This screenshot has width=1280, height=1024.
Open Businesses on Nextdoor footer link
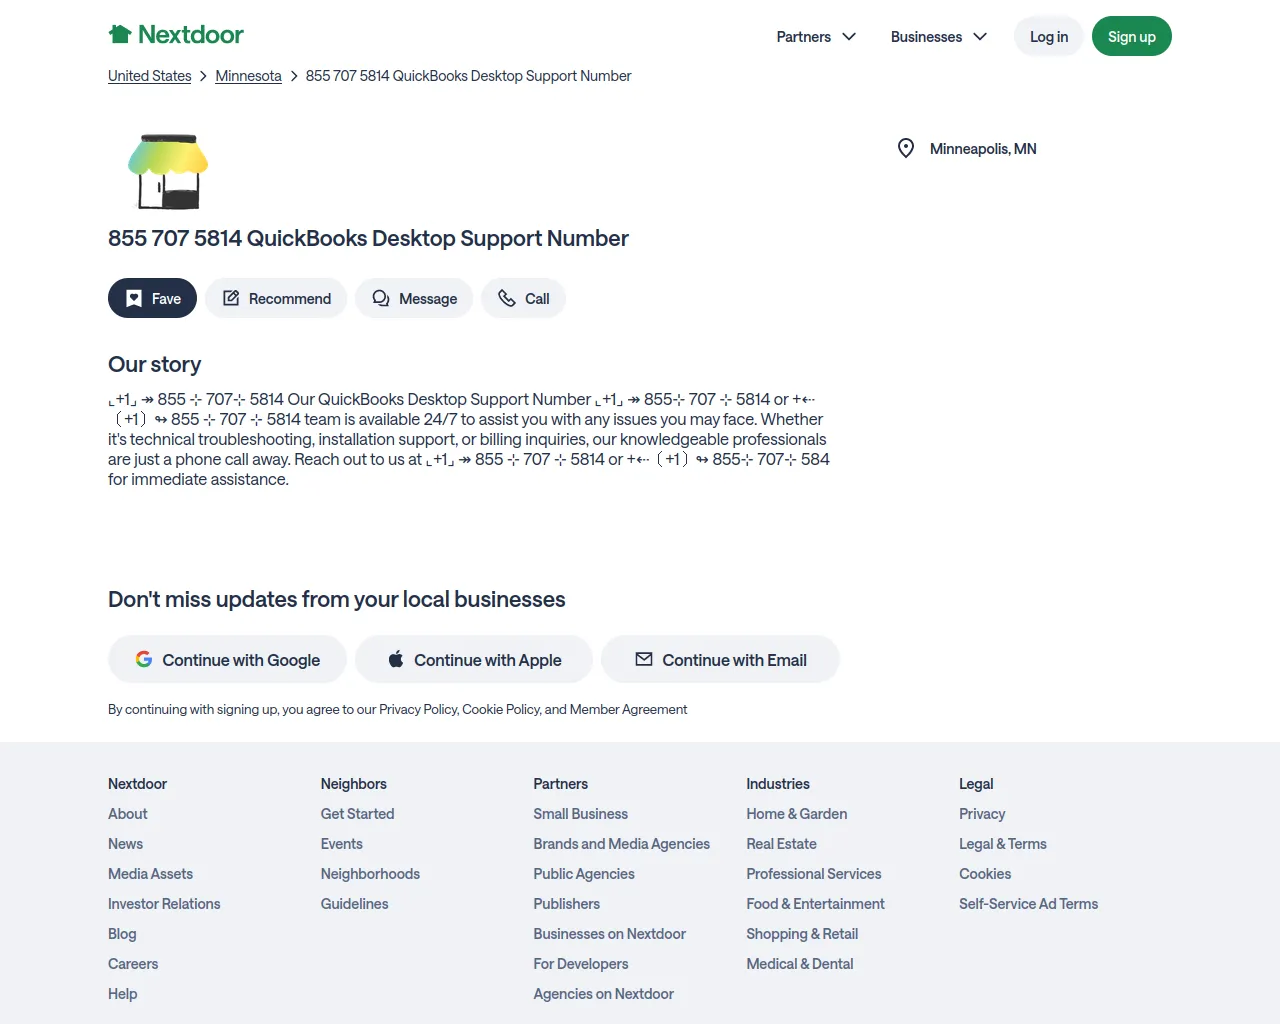tap(610, 934)
